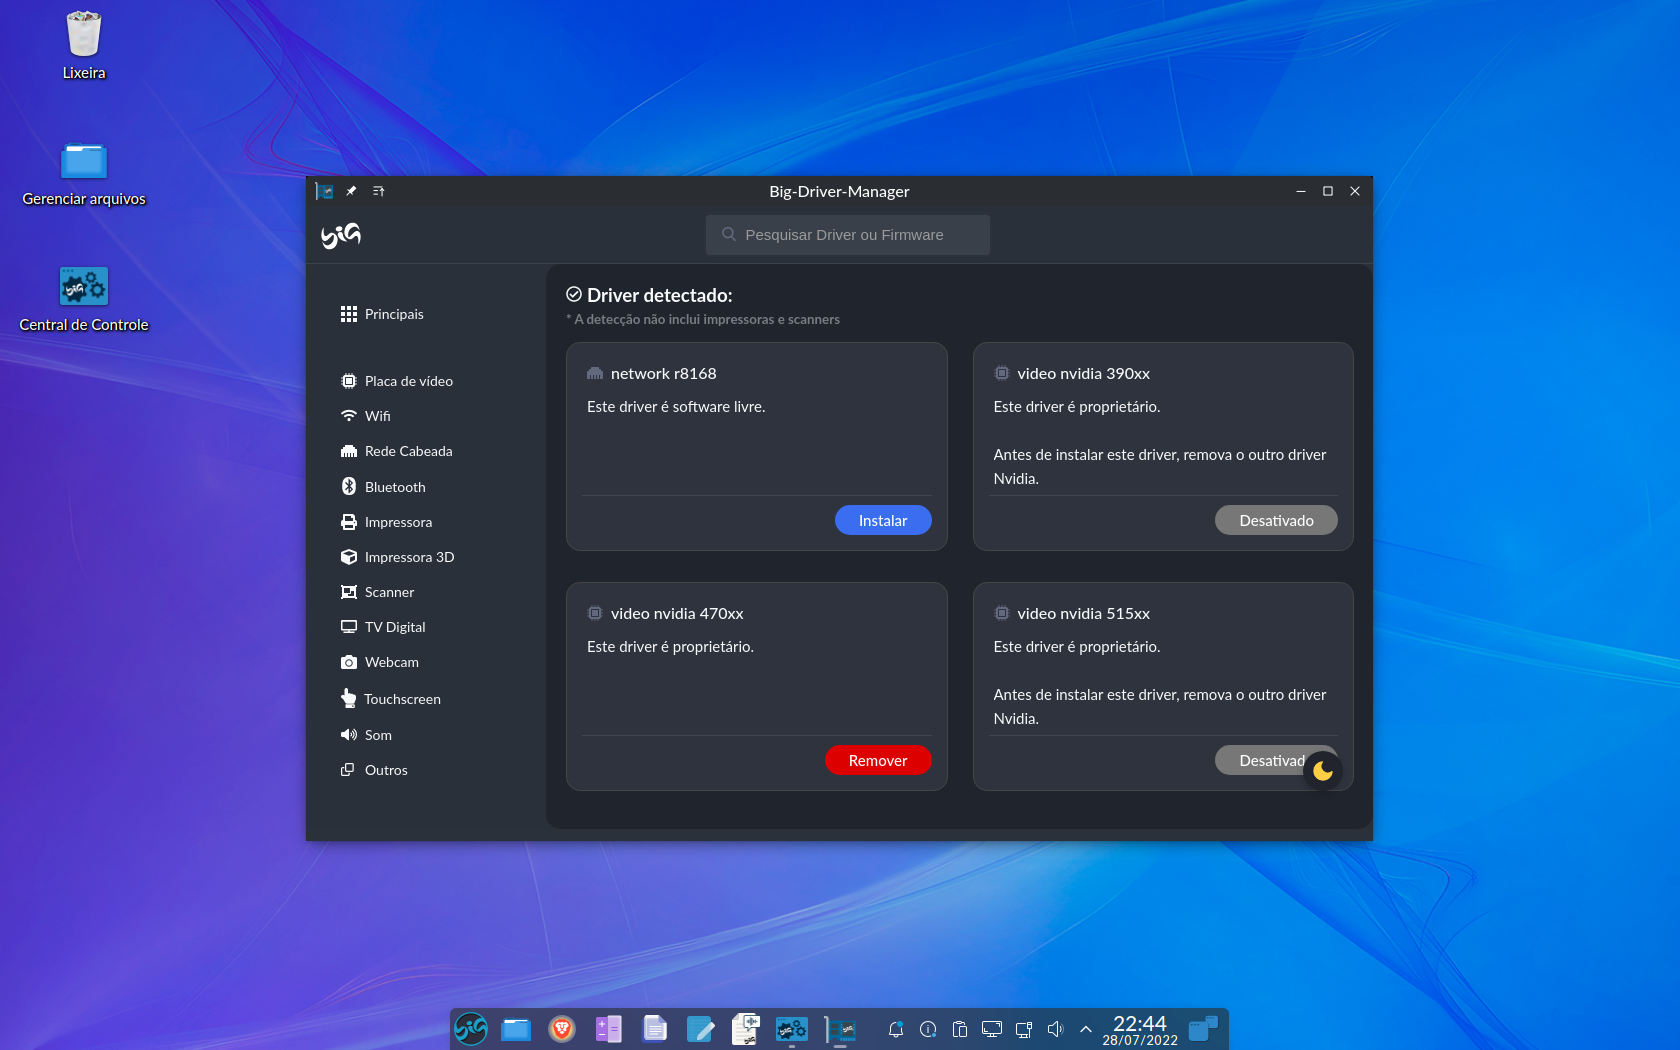Click the 'Driver detectado:' heading
Image resolution: width=1680 pixels, height=1050 pixels.
pyautogui.click(x=660, y=295)
